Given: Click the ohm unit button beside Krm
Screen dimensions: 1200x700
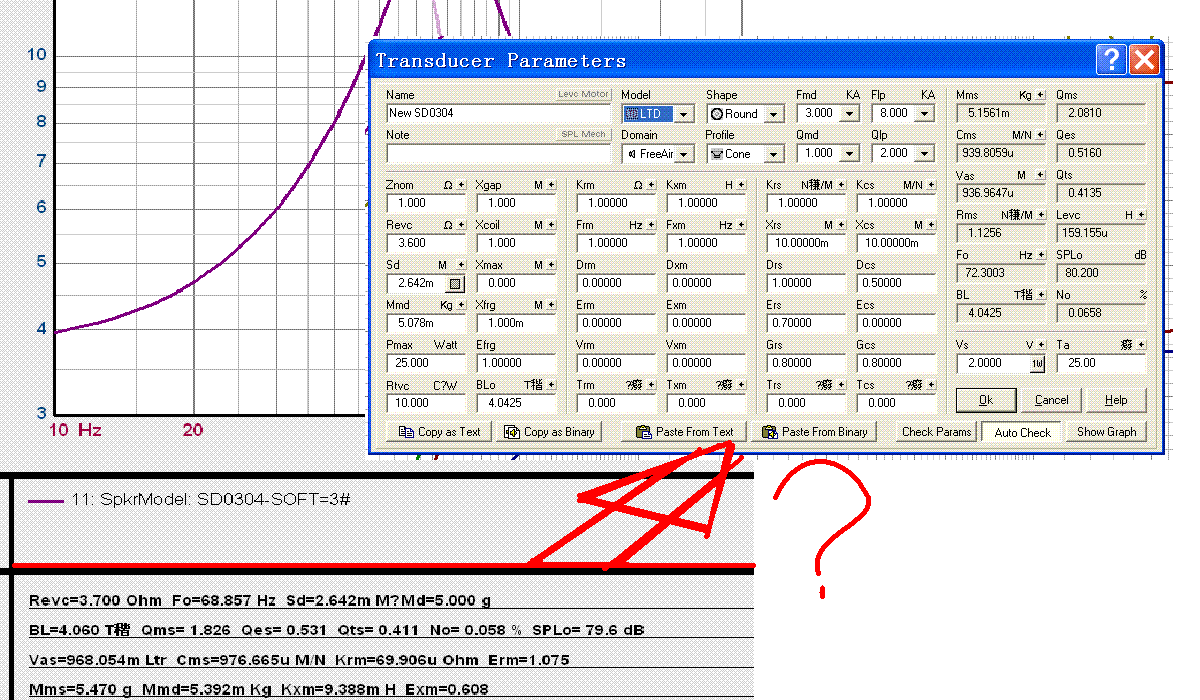Looking at the screenshot, I should [x=652, y=185].
